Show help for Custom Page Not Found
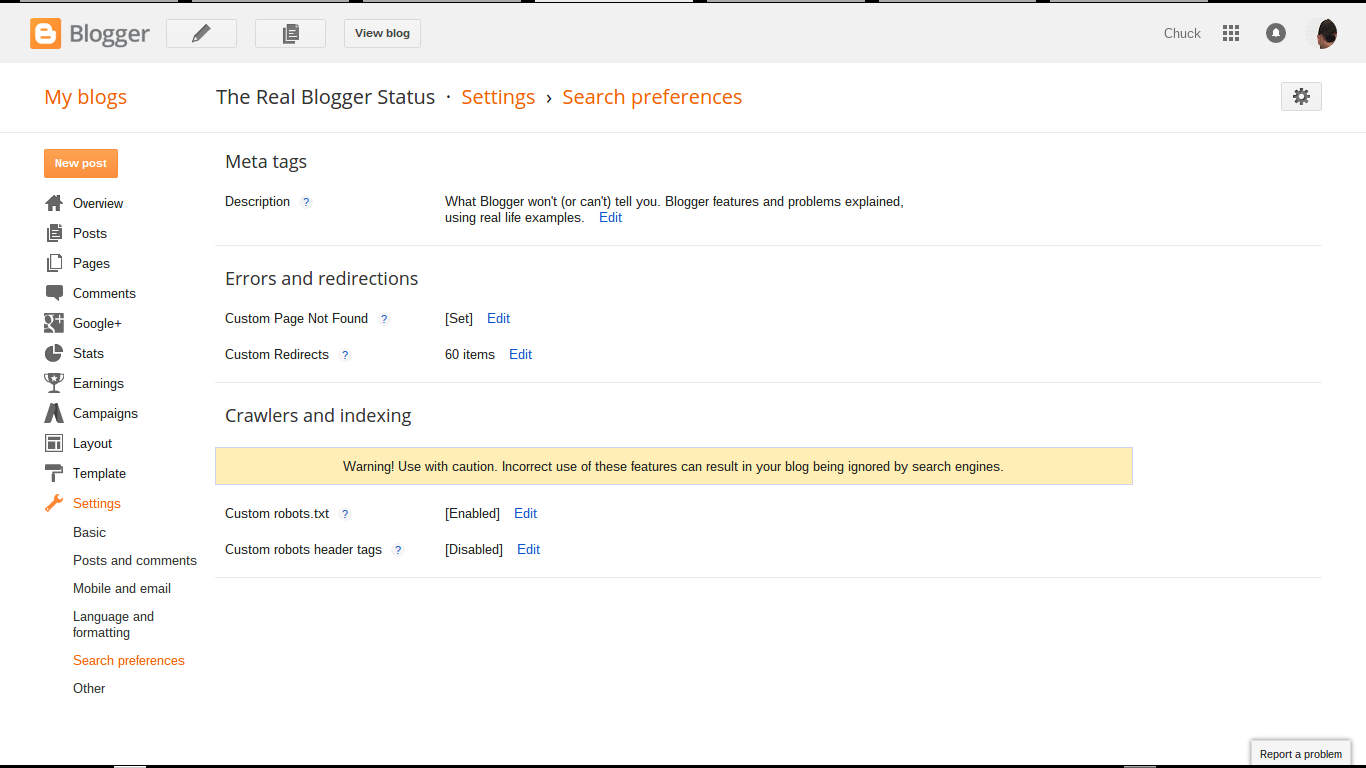 (x=384, y=319)
